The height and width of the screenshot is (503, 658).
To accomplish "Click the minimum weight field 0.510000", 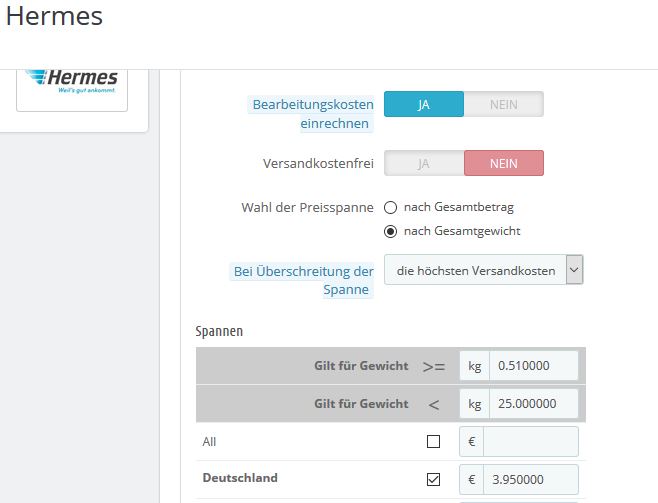I will coord(533,366).
